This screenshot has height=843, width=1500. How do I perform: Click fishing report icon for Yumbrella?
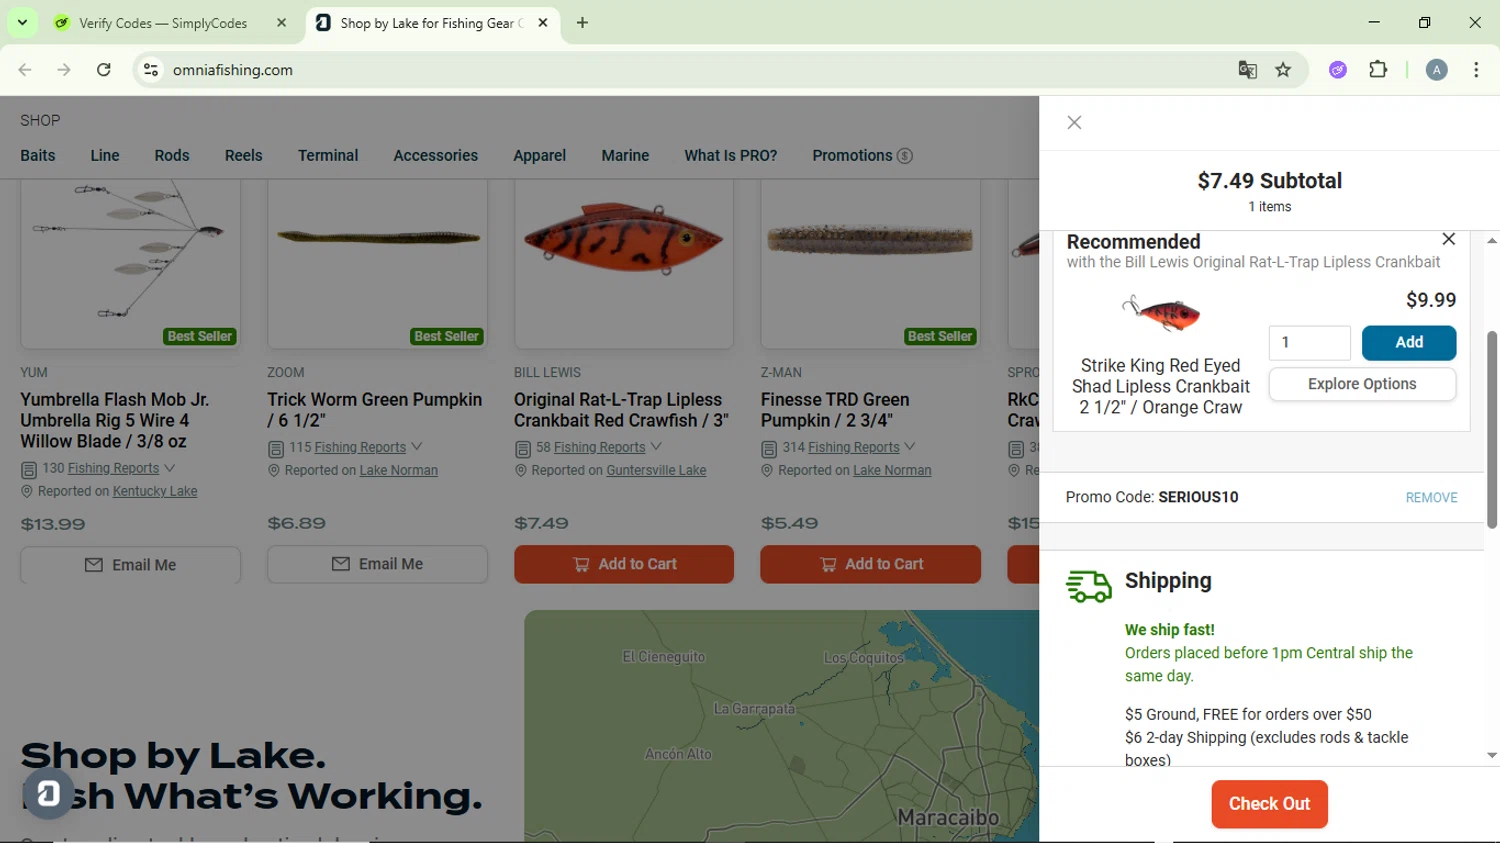pyautogui.click(x=29, y=469)
